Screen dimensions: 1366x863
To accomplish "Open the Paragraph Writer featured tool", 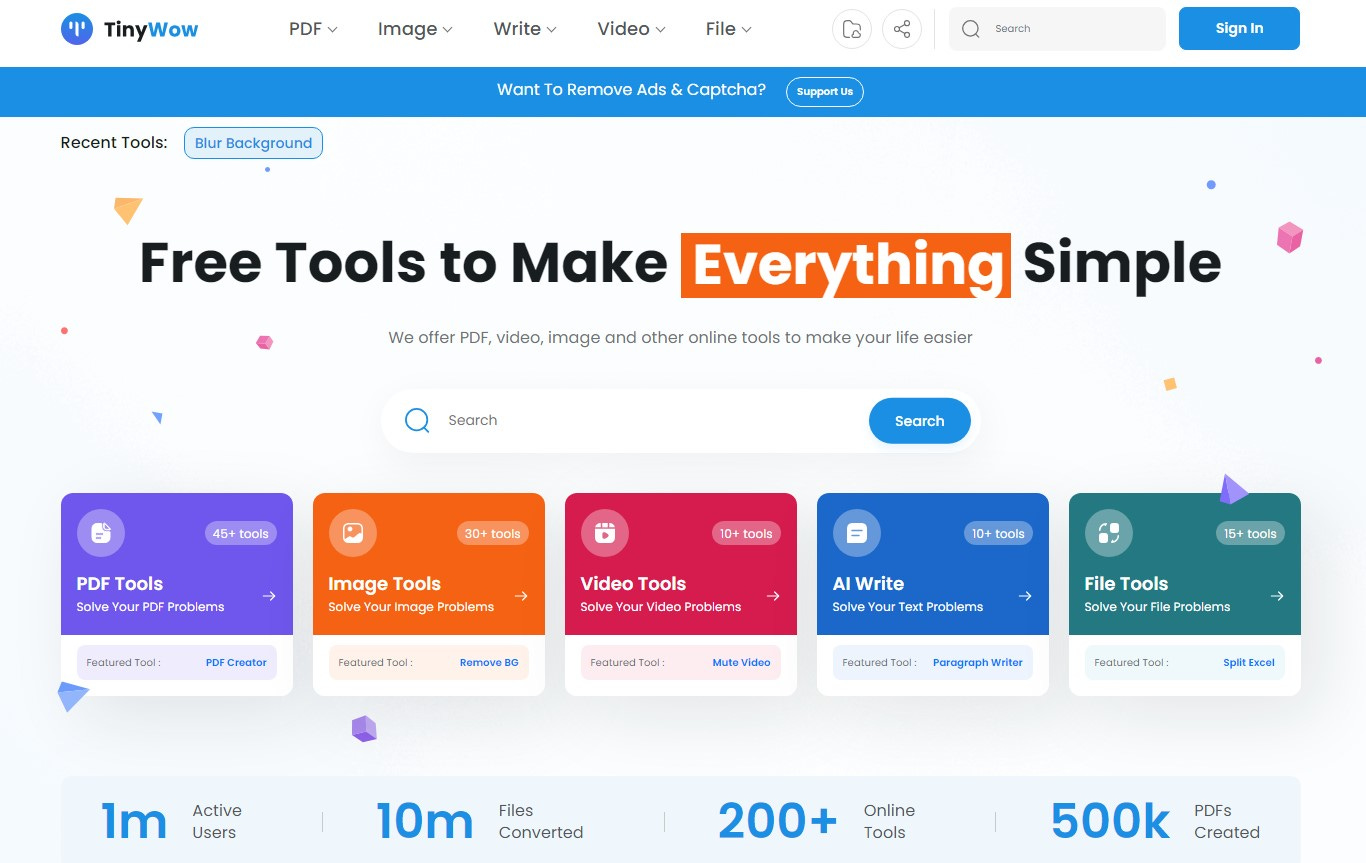I will click(x=978, y=662).
